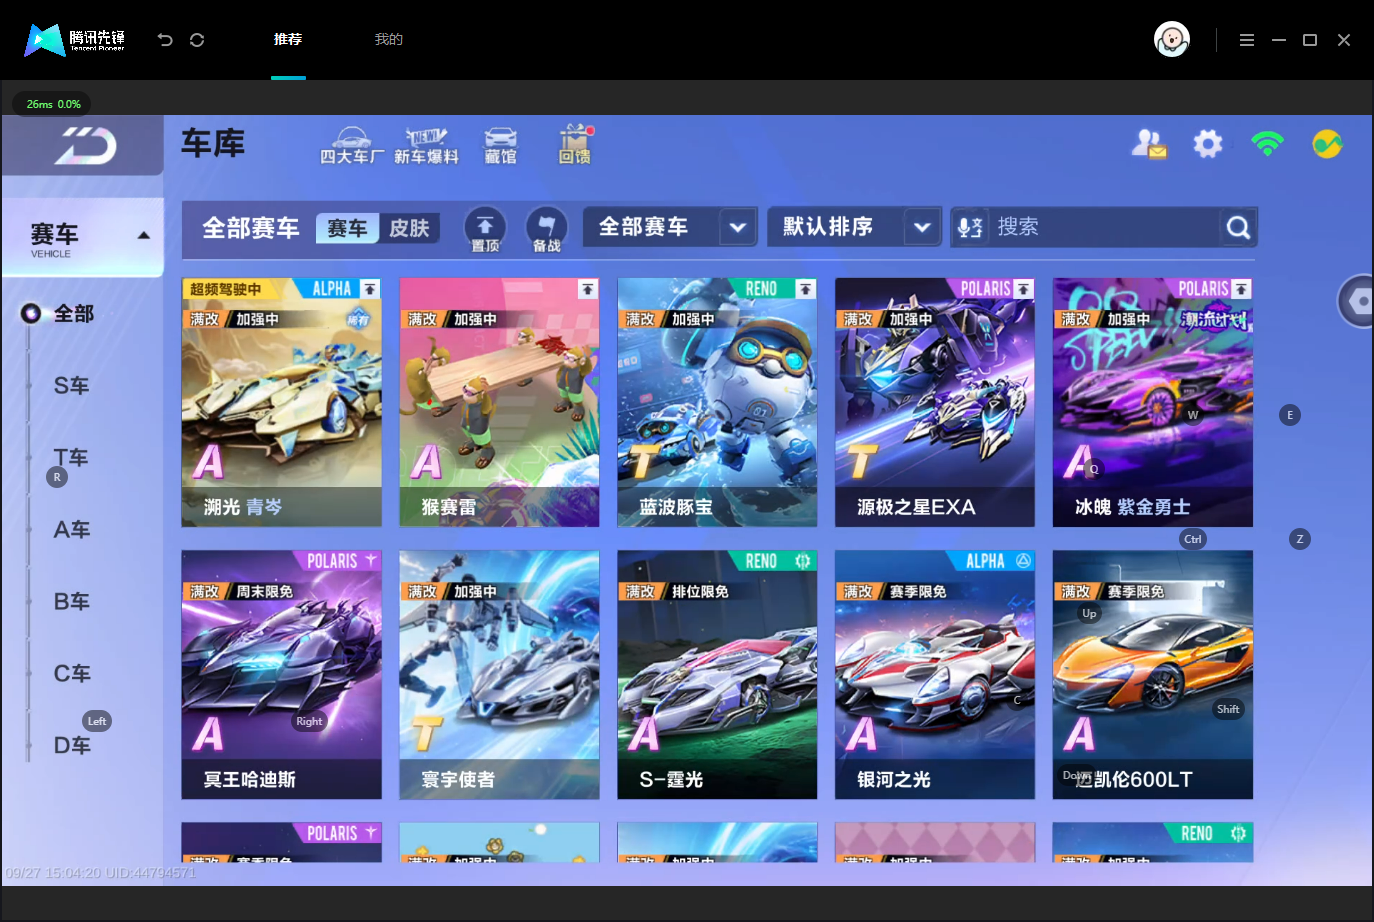The height and width of the screenshot is (922, 1374).
Task: Open the 回馈 gift rewards icon
Action: coord(575,145)
